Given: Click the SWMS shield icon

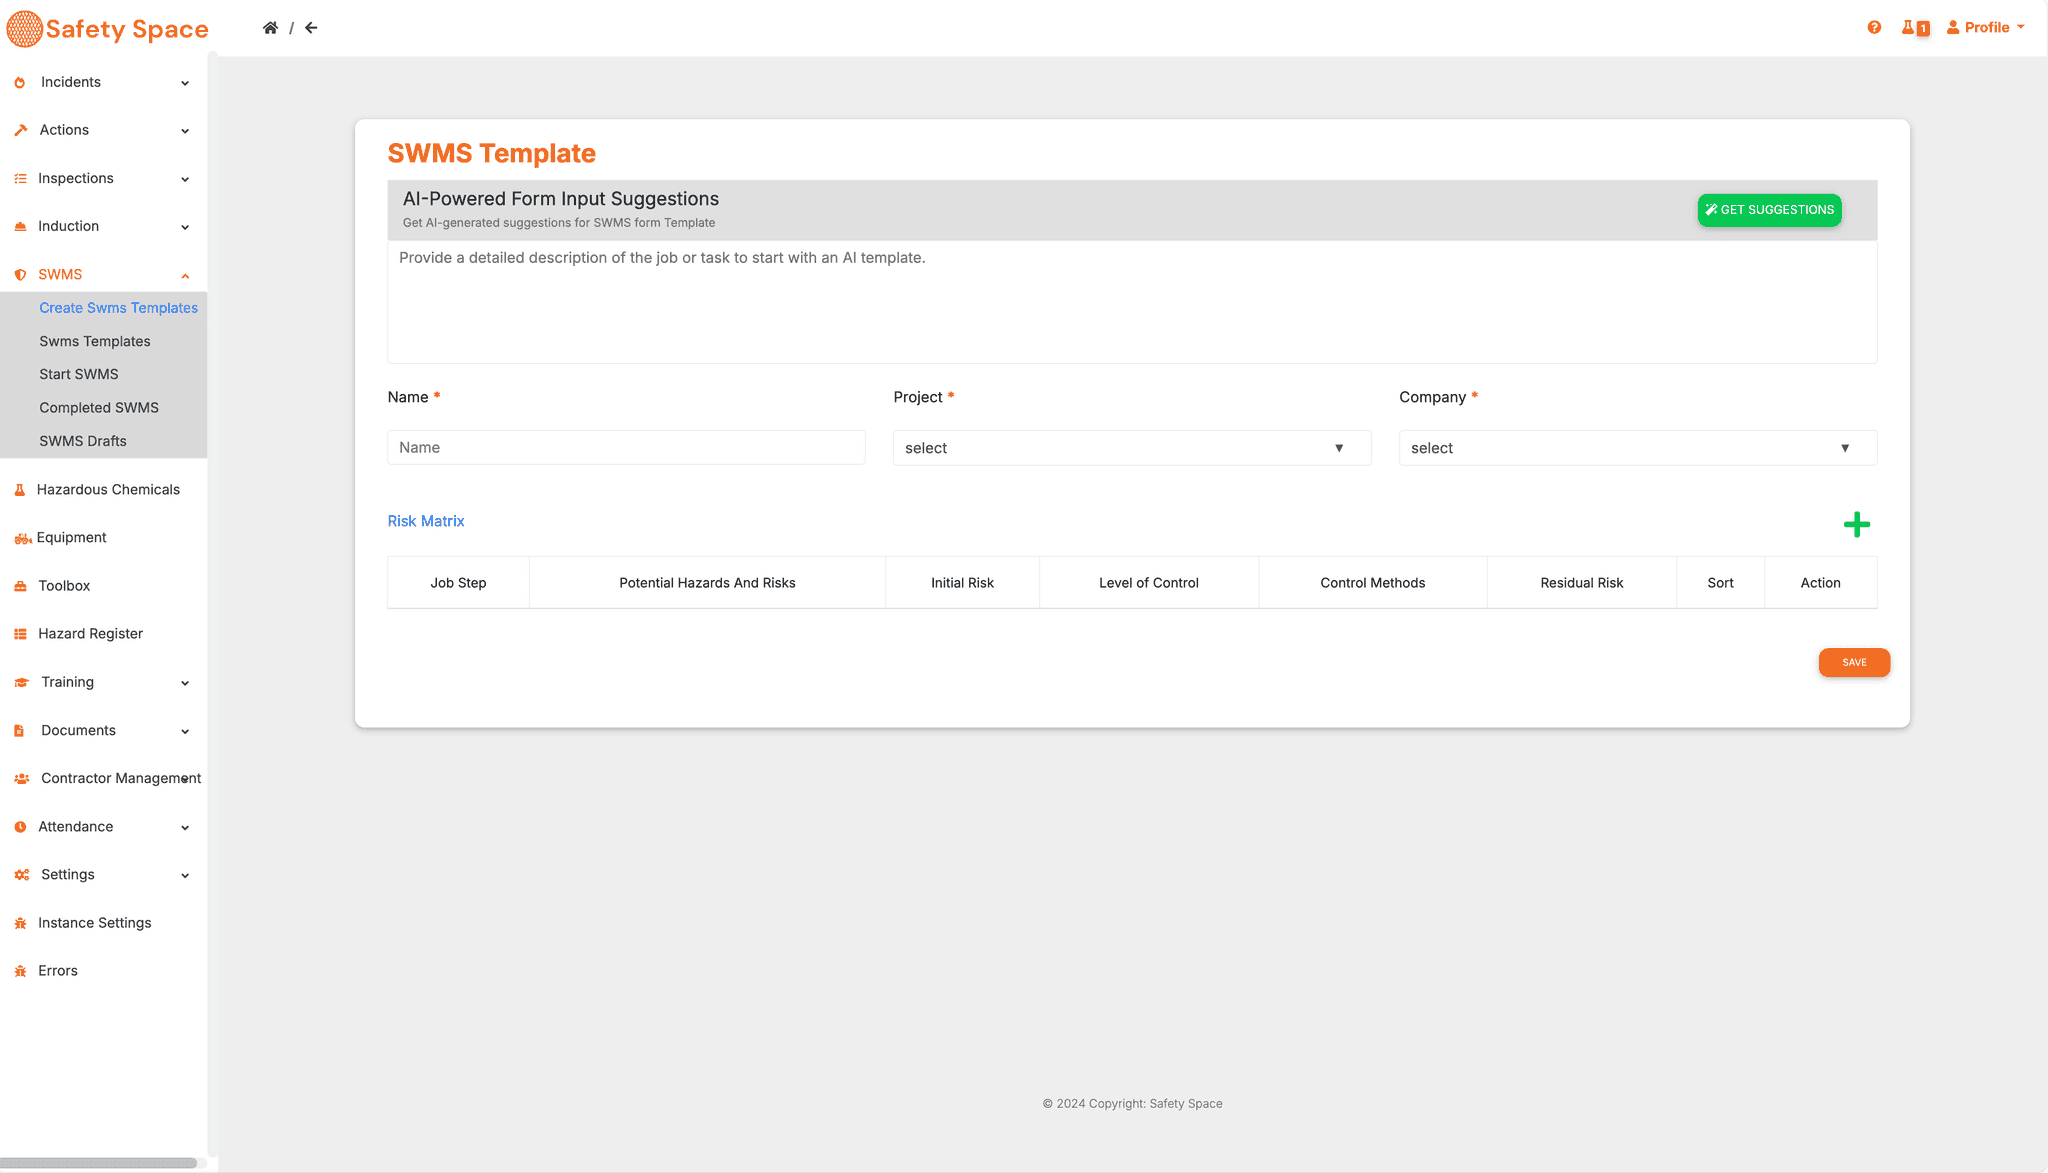Looking at the screenshot, I should click(20, 275).
